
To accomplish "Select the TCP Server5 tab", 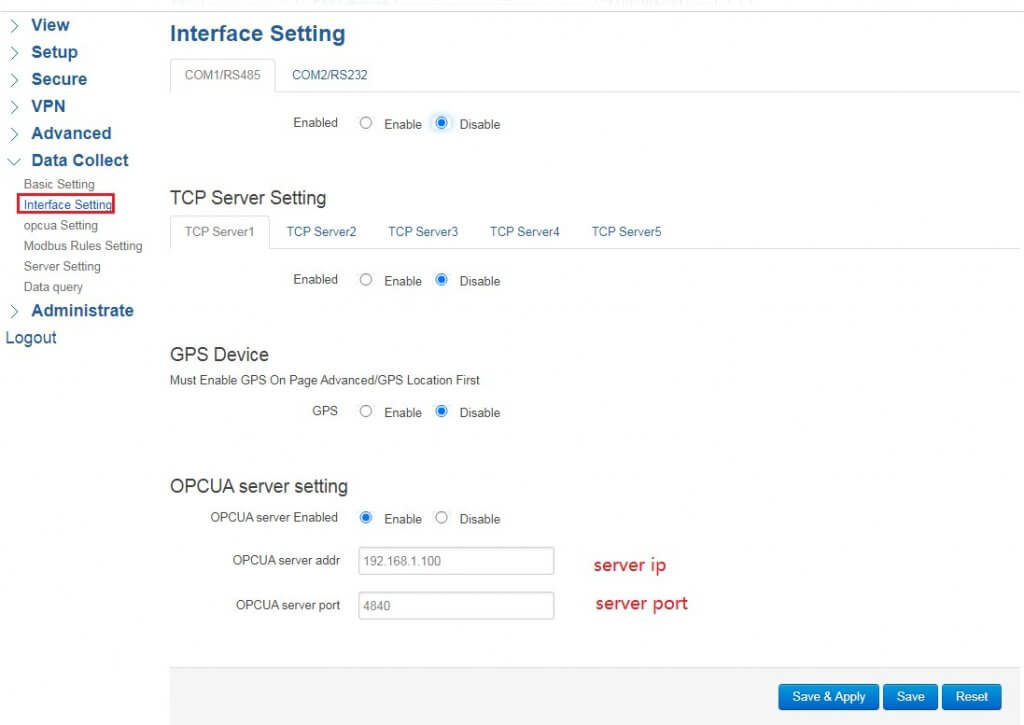I will pos(626,231).
